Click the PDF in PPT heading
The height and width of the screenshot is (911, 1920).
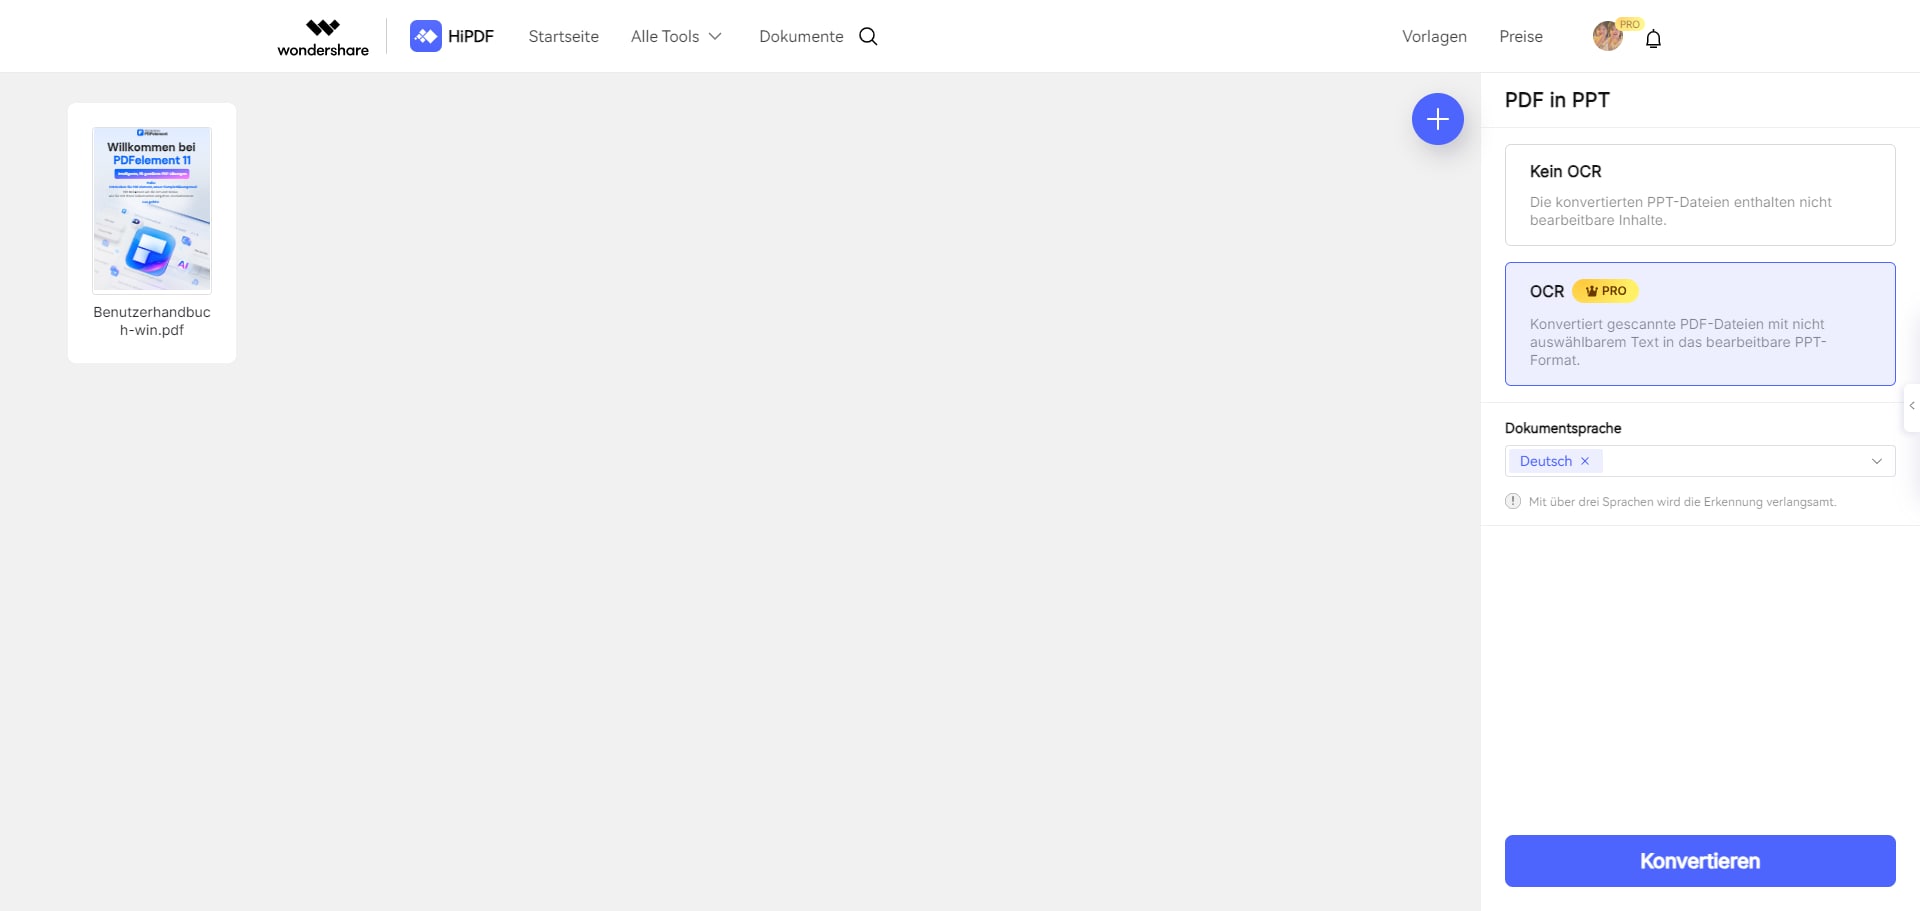pyautogui.click(x=1557, y=100)
